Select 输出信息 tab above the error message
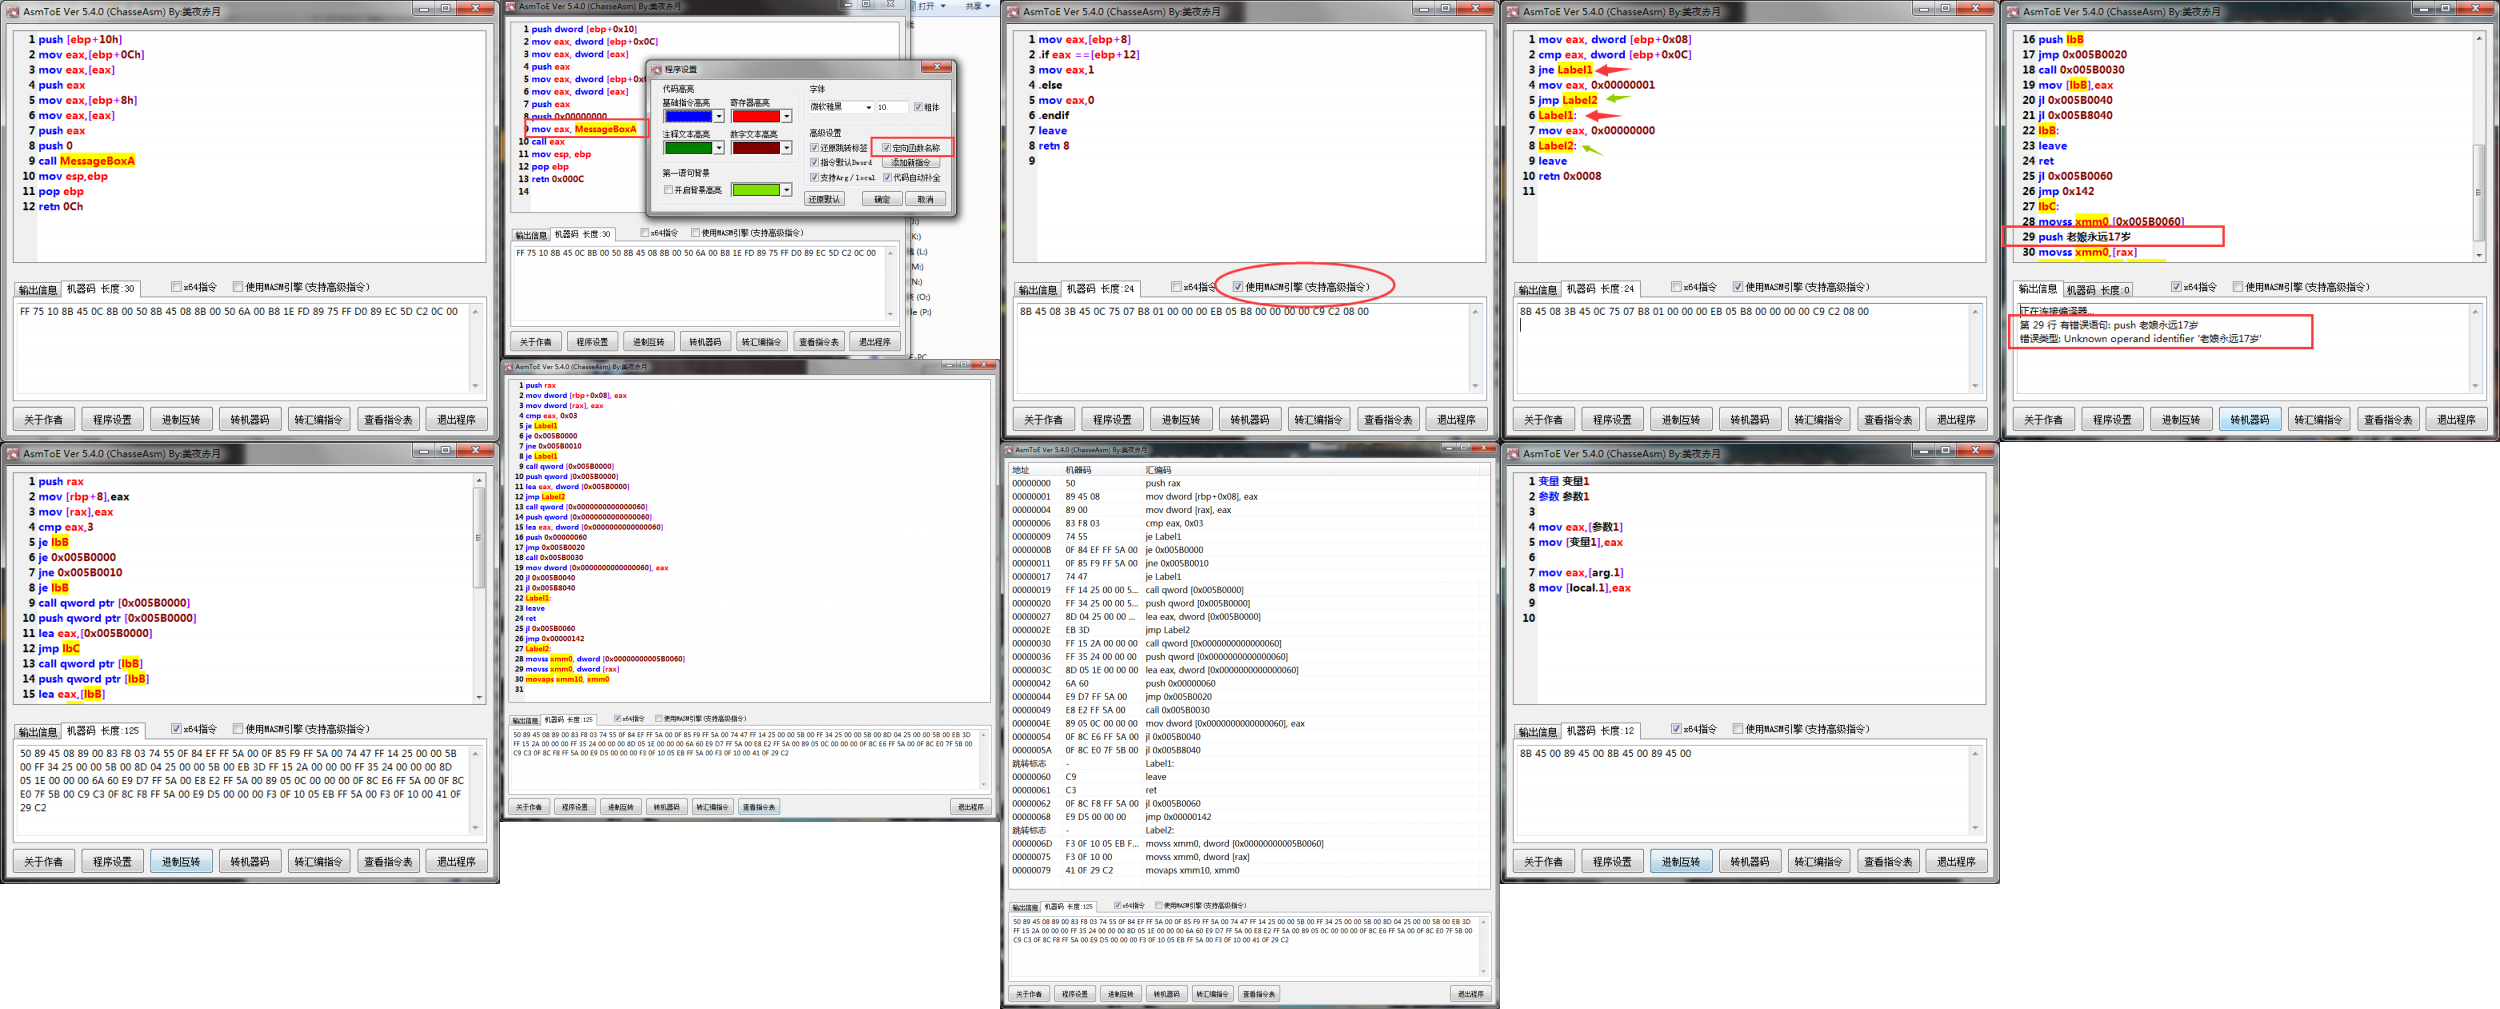This screenshot has height=1009, width=2500. pos(2037,289)
